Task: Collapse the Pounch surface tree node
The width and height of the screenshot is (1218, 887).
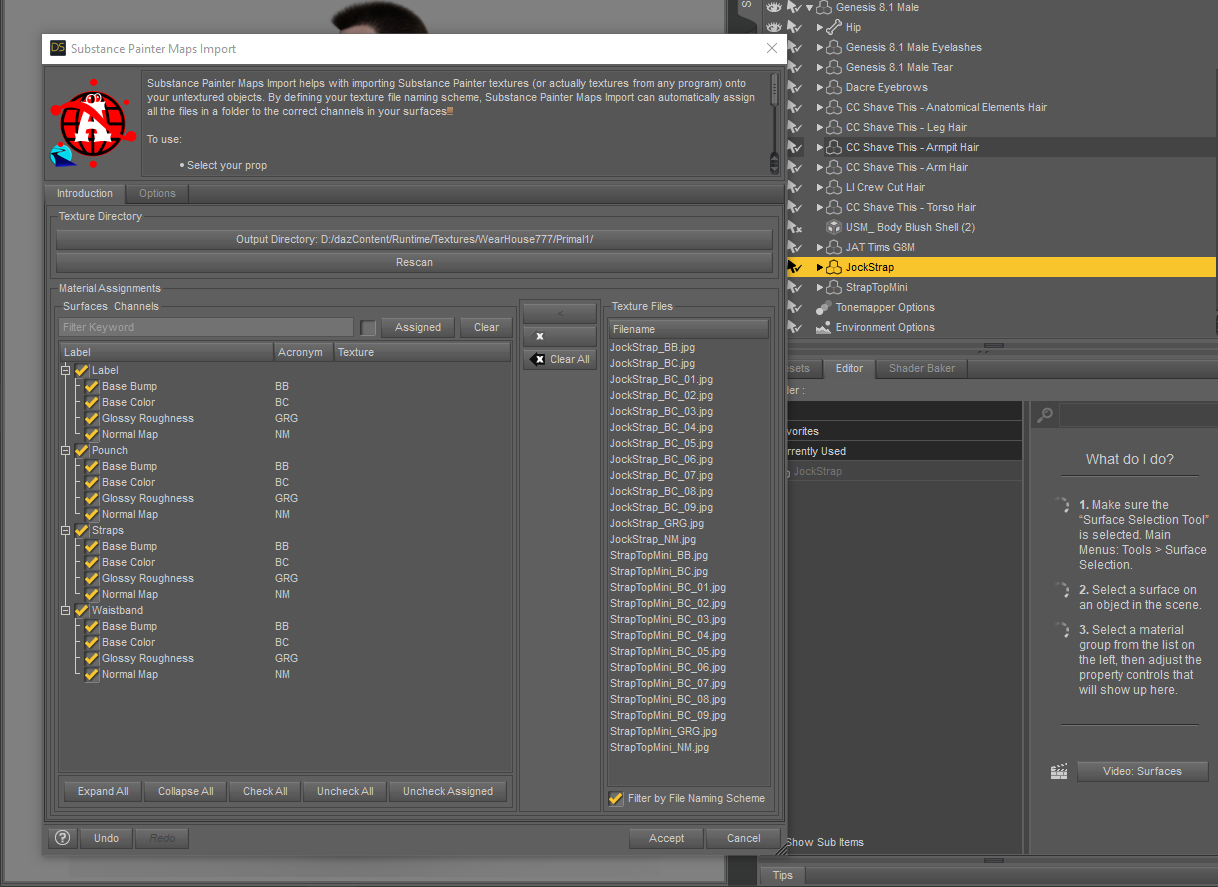Action: tap(66, 450)
